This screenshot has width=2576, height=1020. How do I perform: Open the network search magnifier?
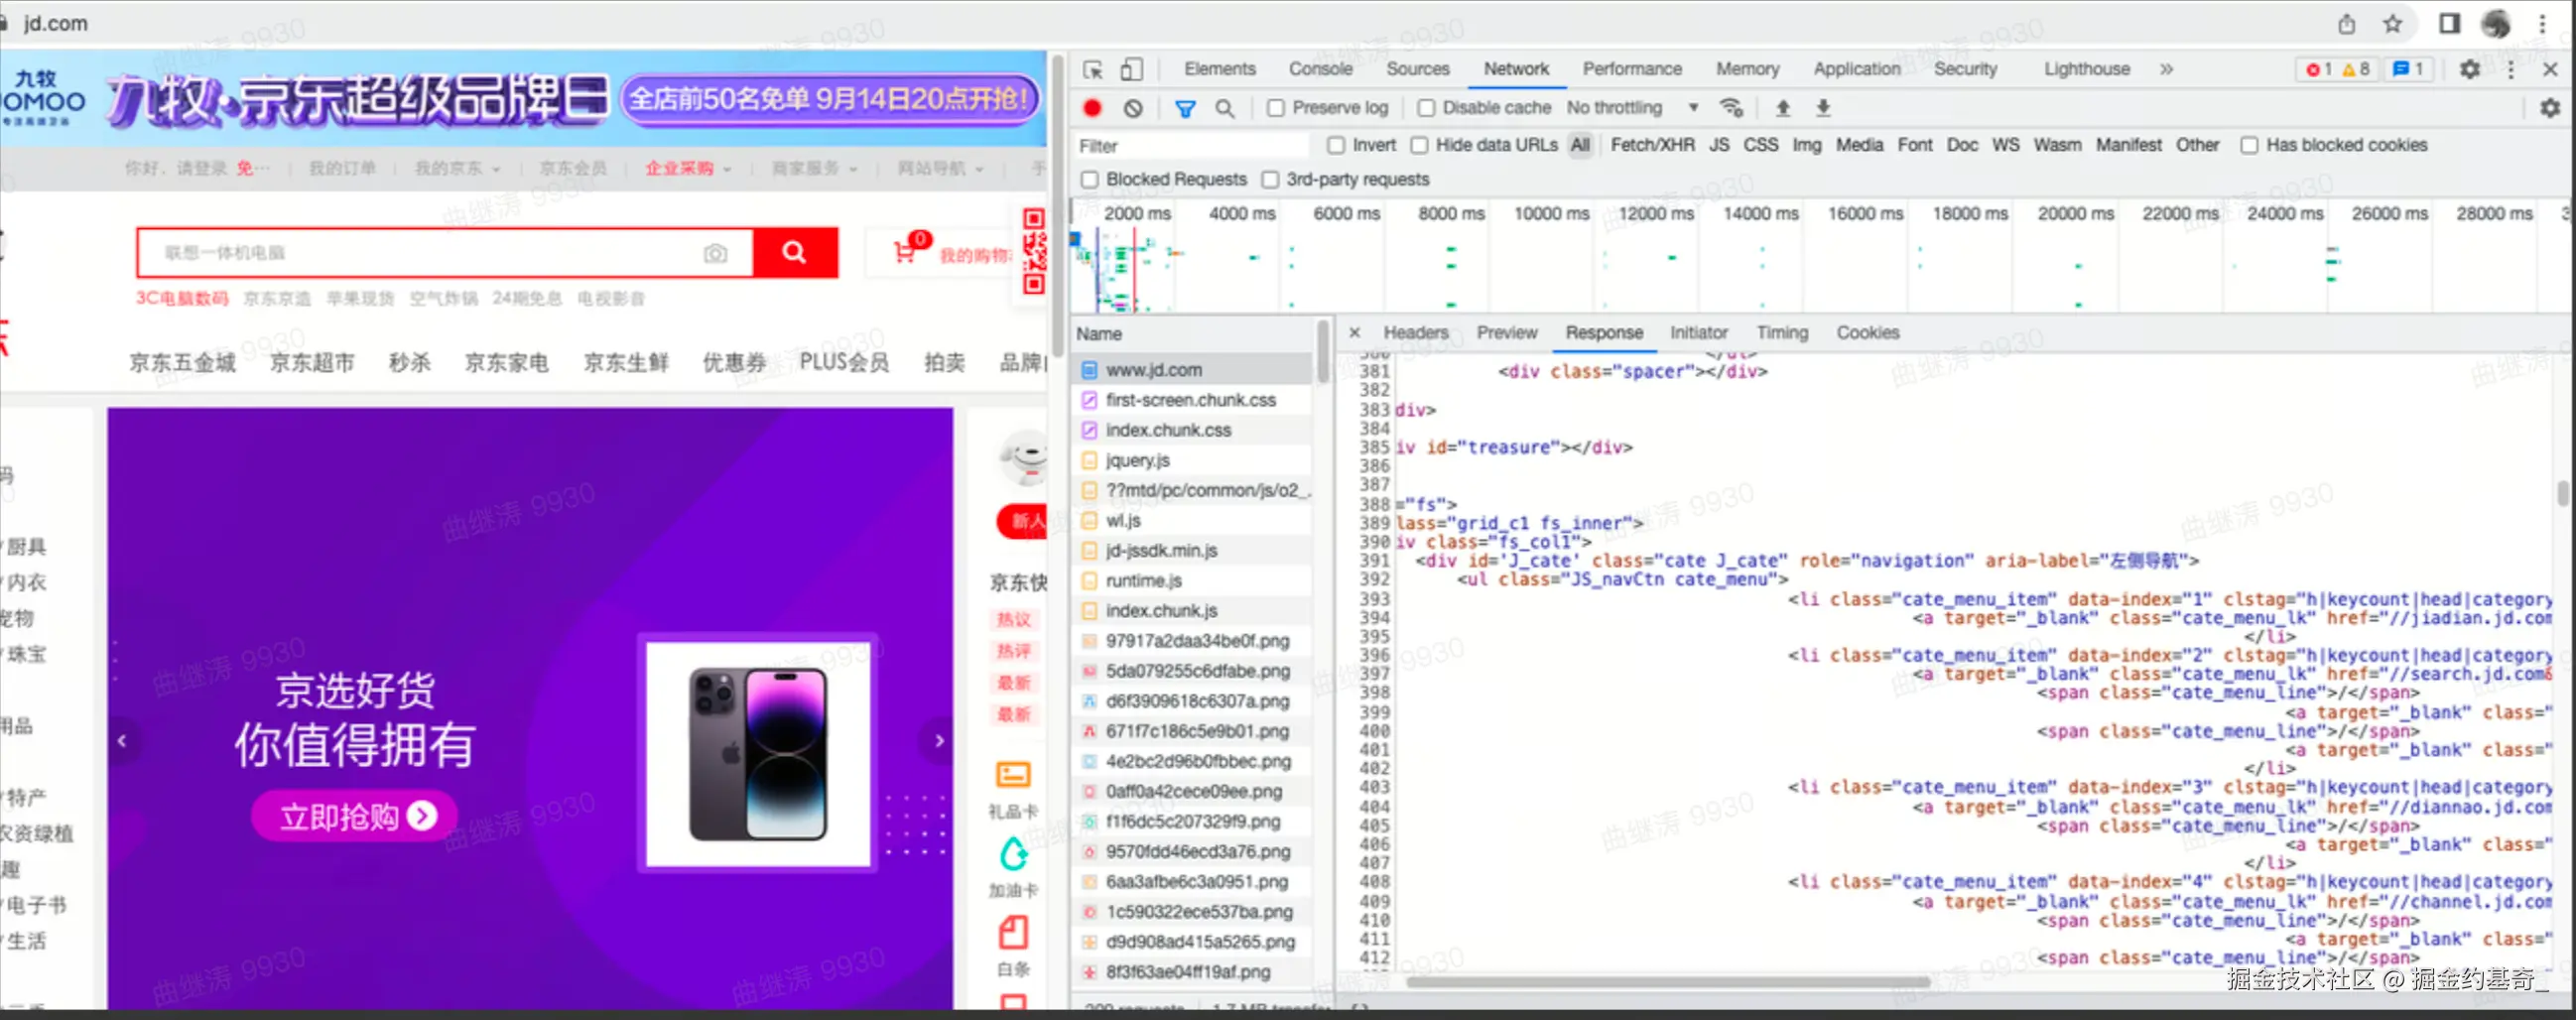coord(1224,108)
